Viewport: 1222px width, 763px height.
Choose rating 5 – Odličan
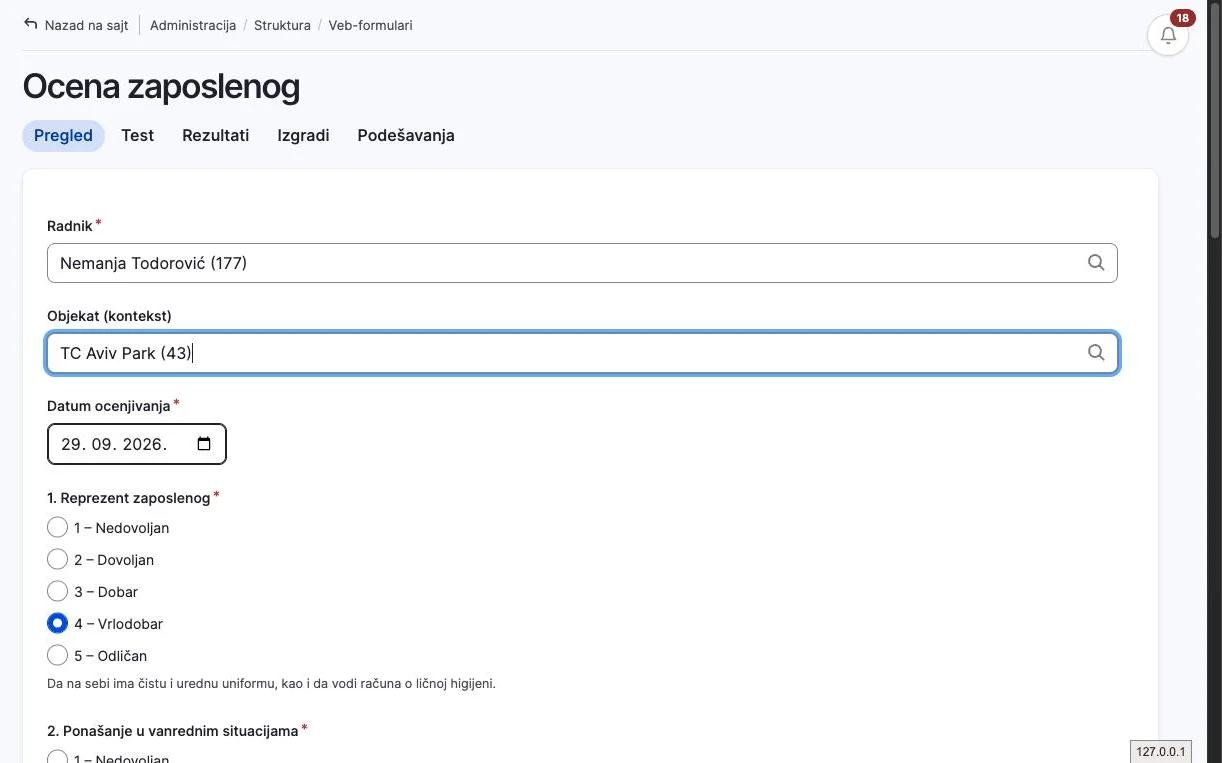coord(57,656)
